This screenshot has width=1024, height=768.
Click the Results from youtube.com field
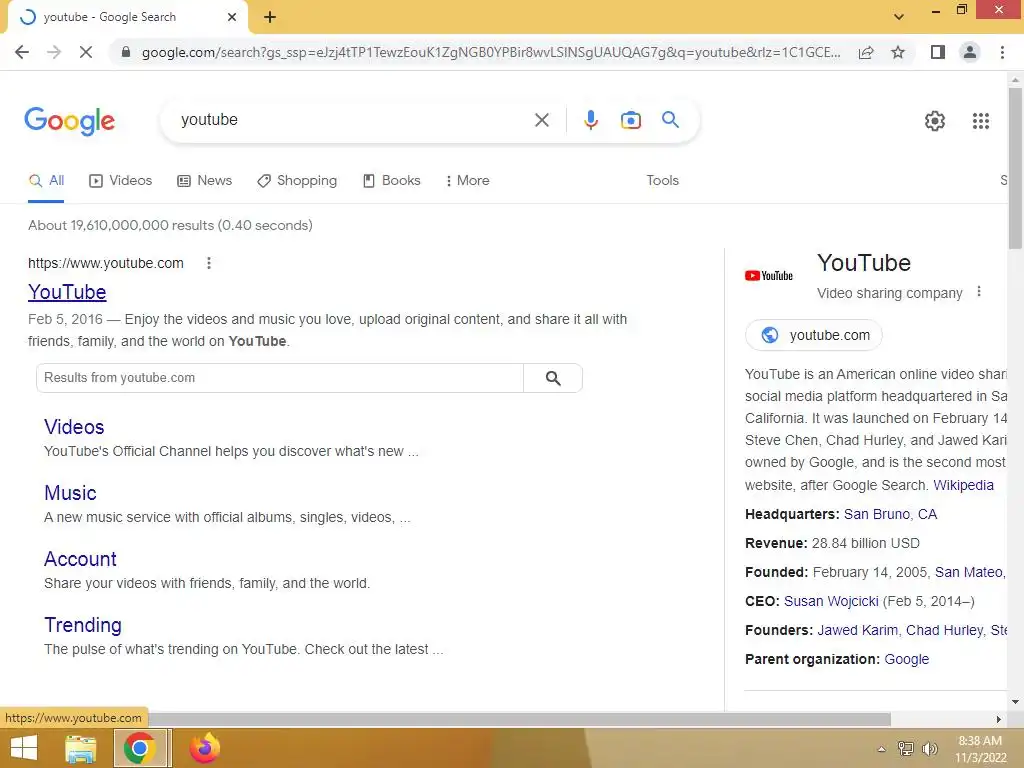click(280, 378)
